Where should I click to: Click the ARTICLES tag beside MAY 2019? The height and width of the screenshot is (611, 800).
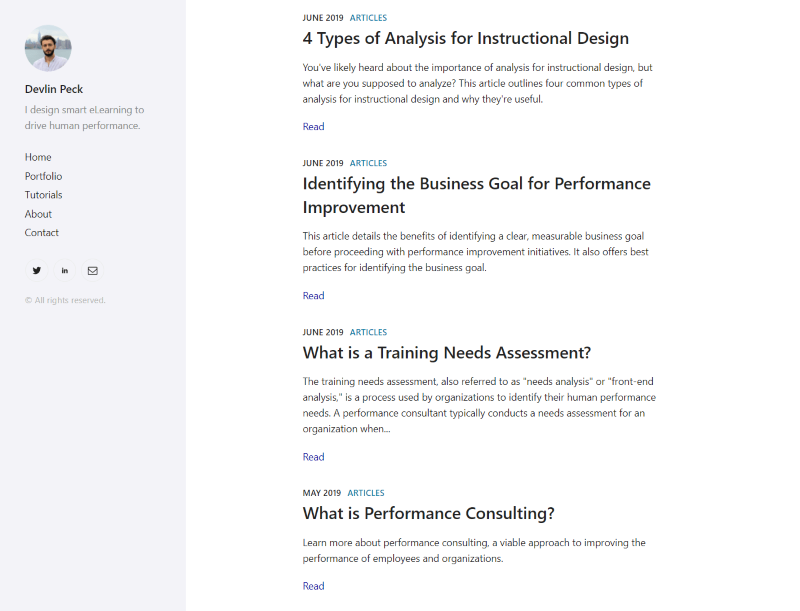[x=366, y=492]
